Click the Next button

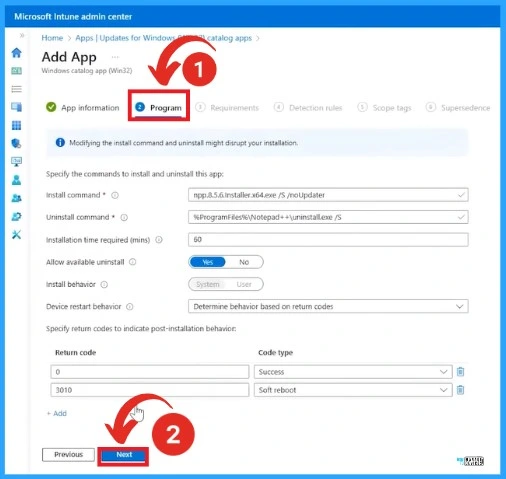point(124,455)
